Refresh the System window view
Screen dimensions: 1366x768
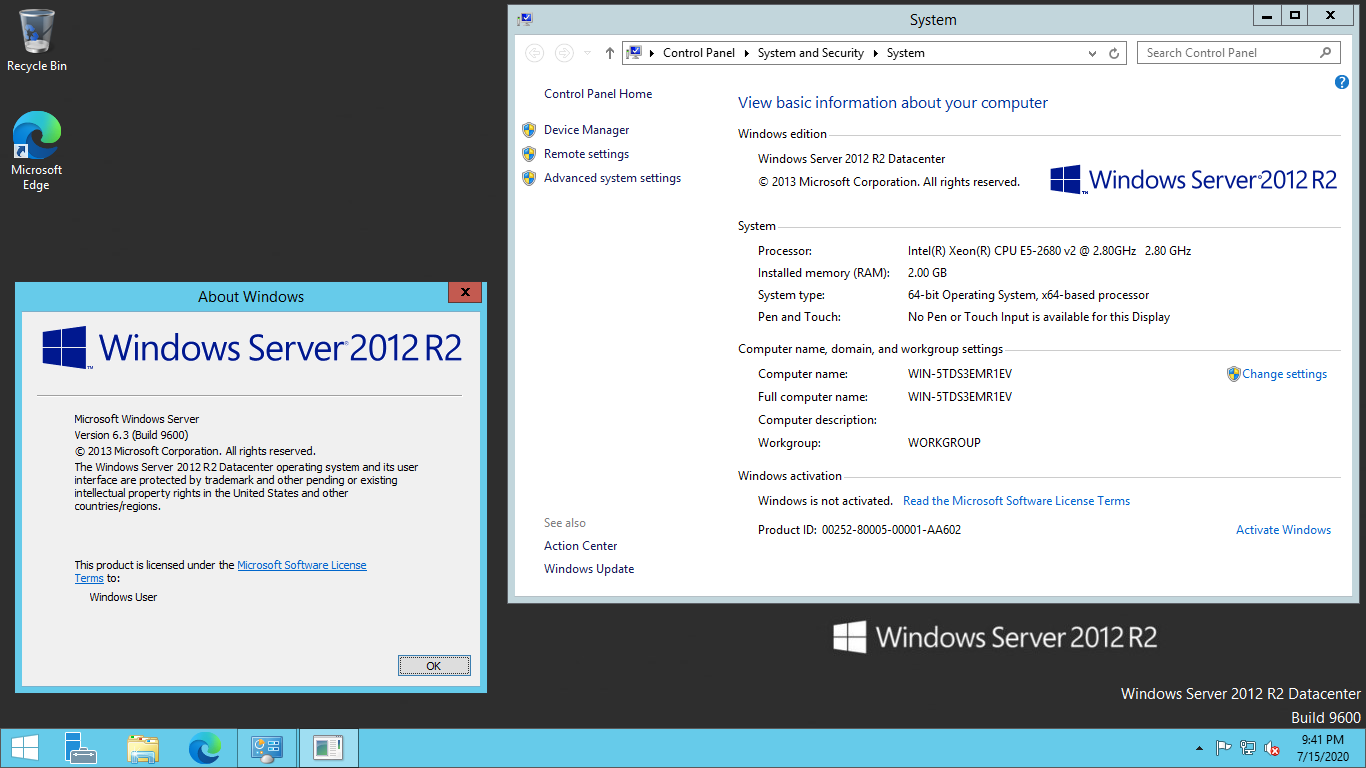click(x=1115, y=53)
